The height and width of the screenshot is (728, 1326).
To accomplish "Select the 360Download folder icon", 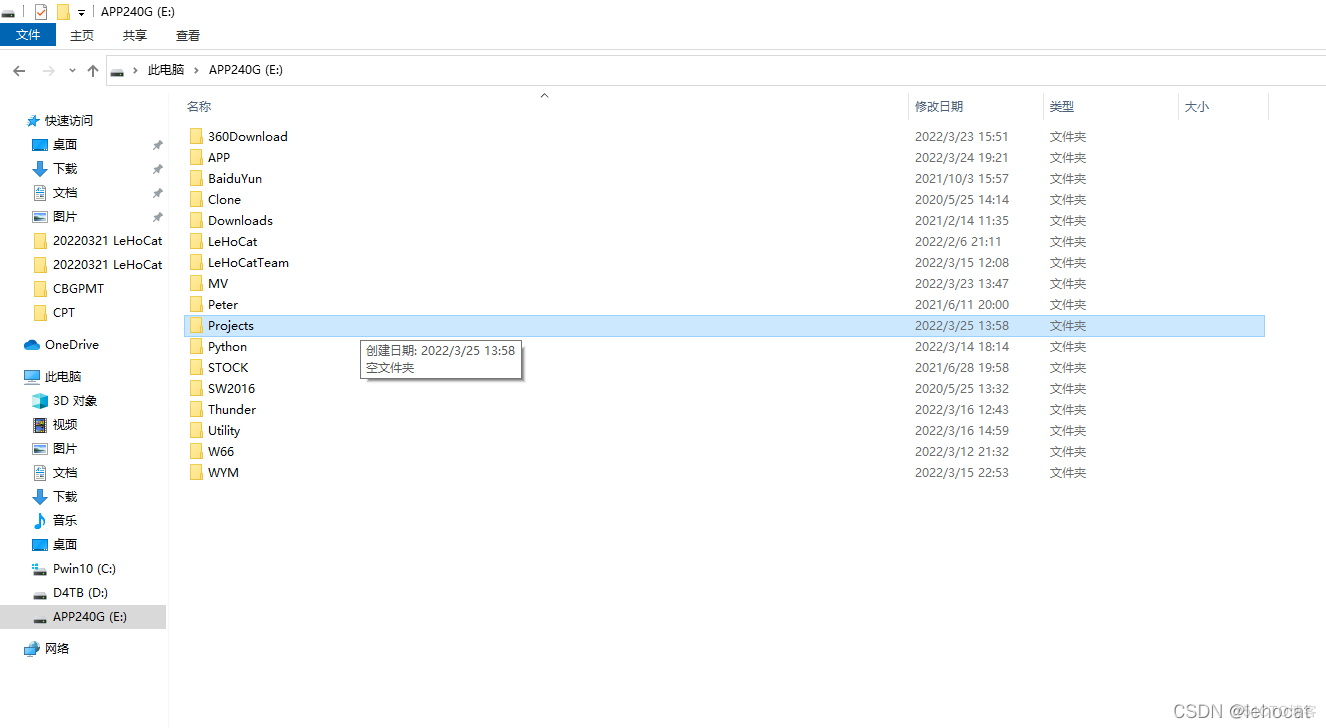I will pyautogui.click(x=196, y=136).
